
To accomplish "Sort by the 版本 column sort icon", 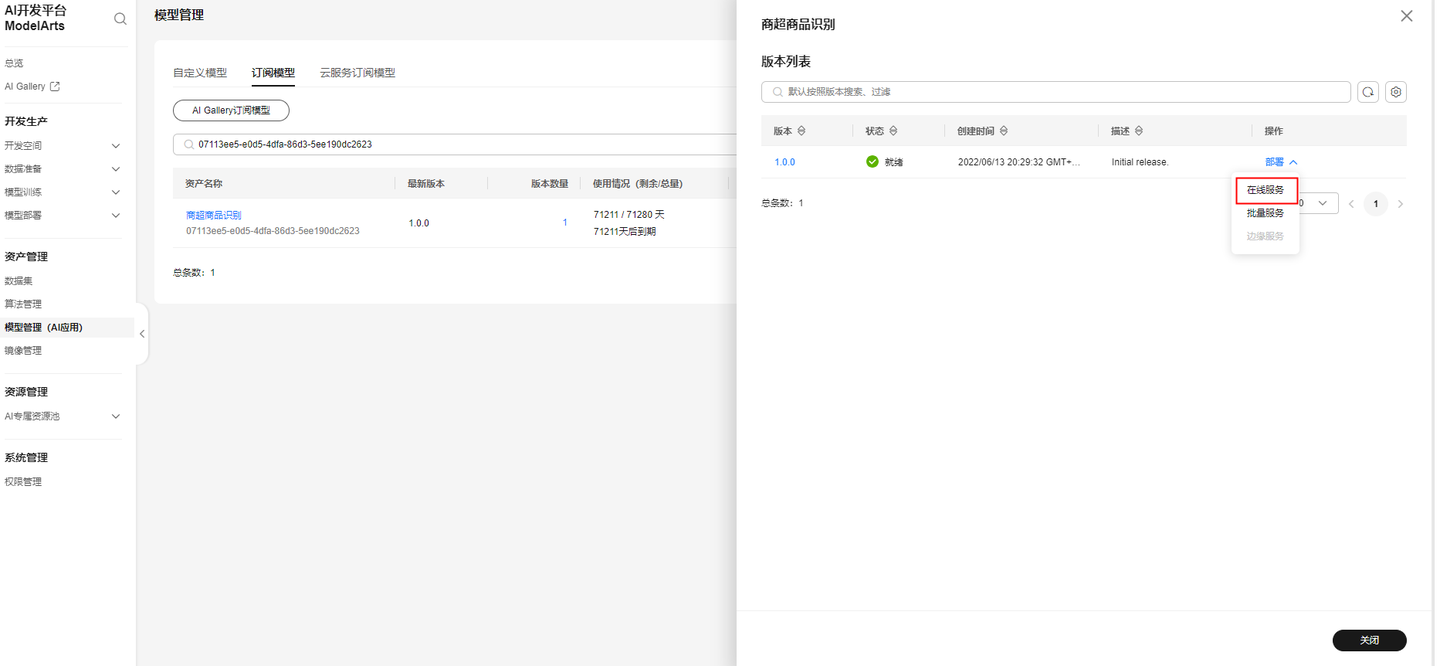I will [801, 131].
